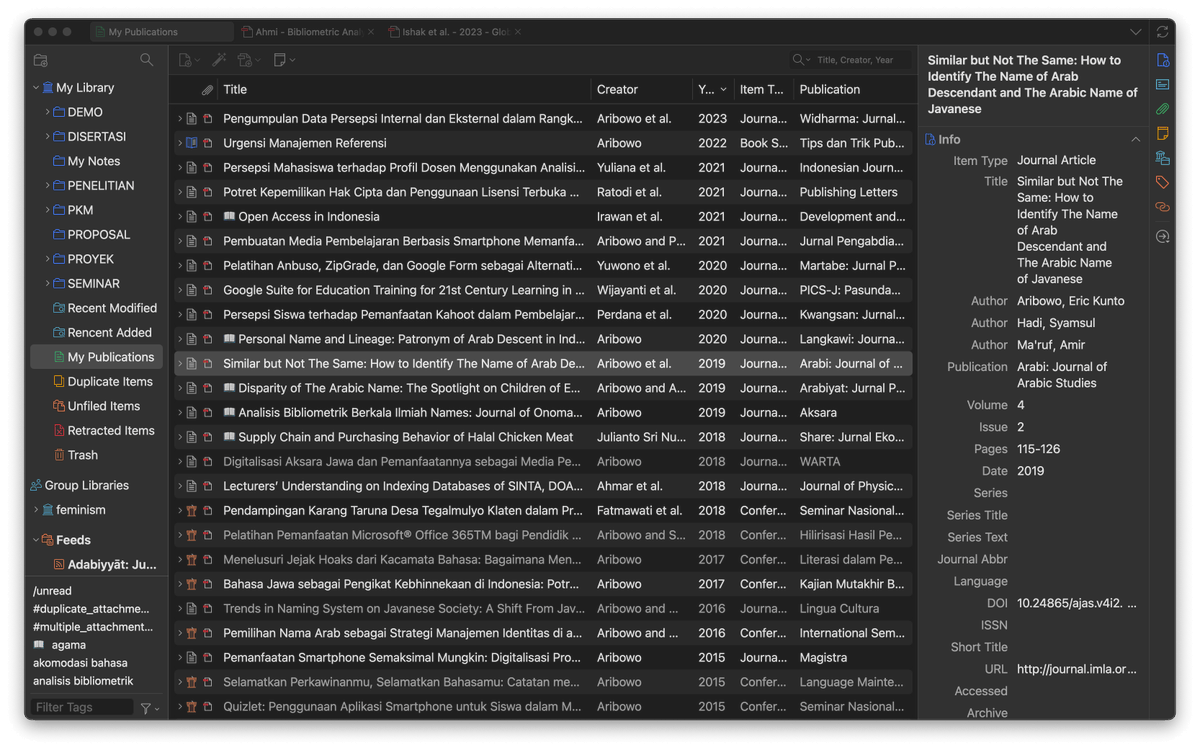Click author field Hadi, Syamsul

coord(1056,323)
